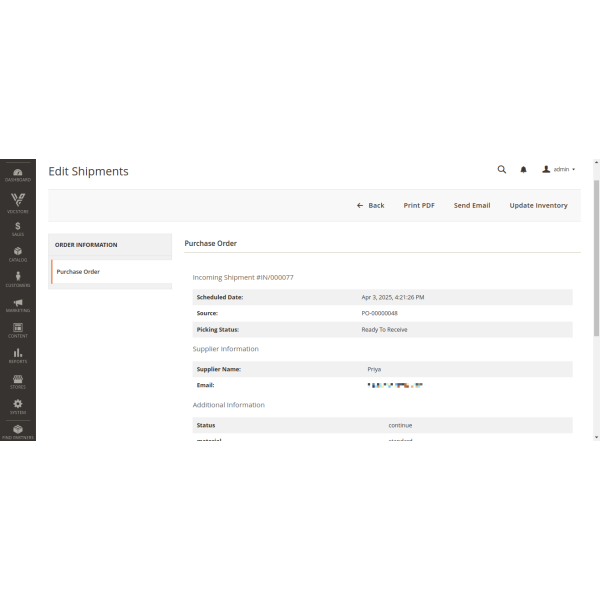Open the Marketing megaphone icon menu

click(18, 304)
